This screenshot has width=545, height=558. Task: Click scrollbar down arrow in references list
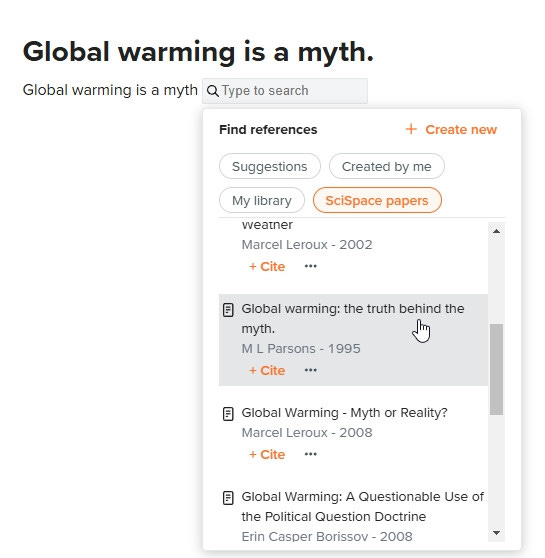(x=496, y=533)
